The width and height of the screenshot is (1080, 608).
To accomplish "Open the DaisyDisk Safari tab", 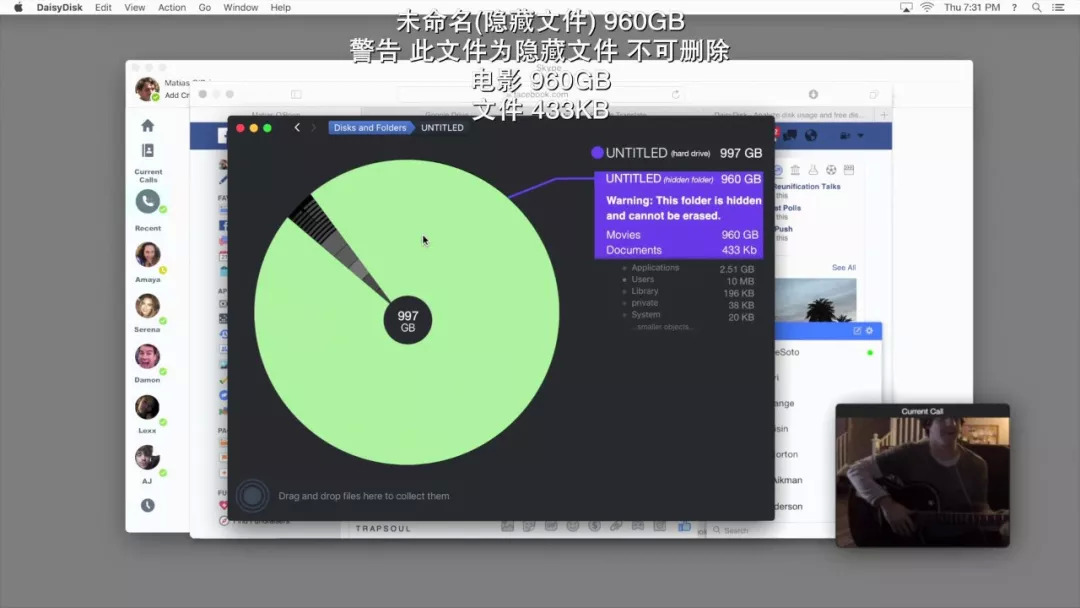I will (789, 115).
